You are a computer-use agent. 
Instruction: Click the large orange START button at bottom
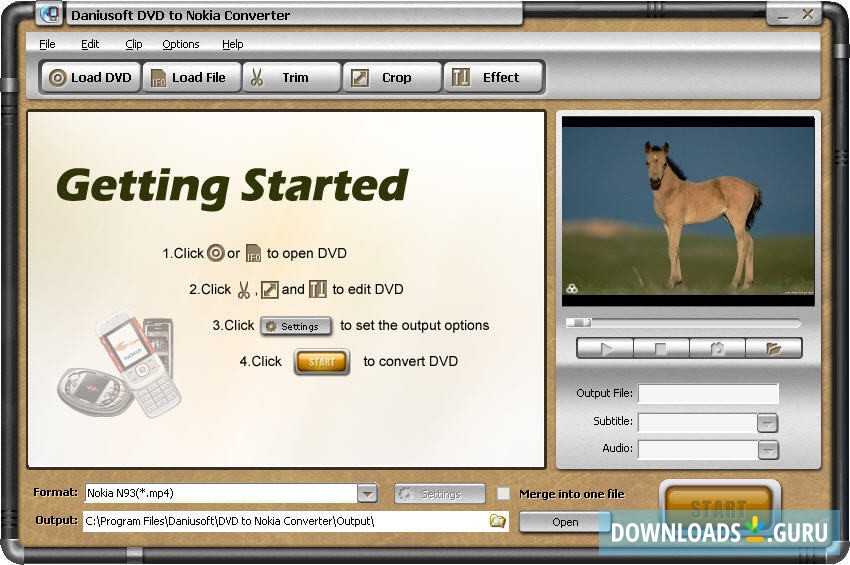point(719,507)
